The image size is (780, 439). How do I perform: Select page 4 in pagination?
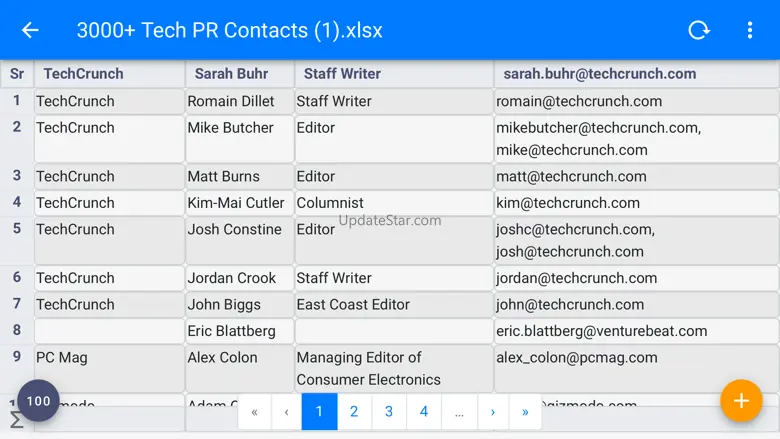(424, 412)
